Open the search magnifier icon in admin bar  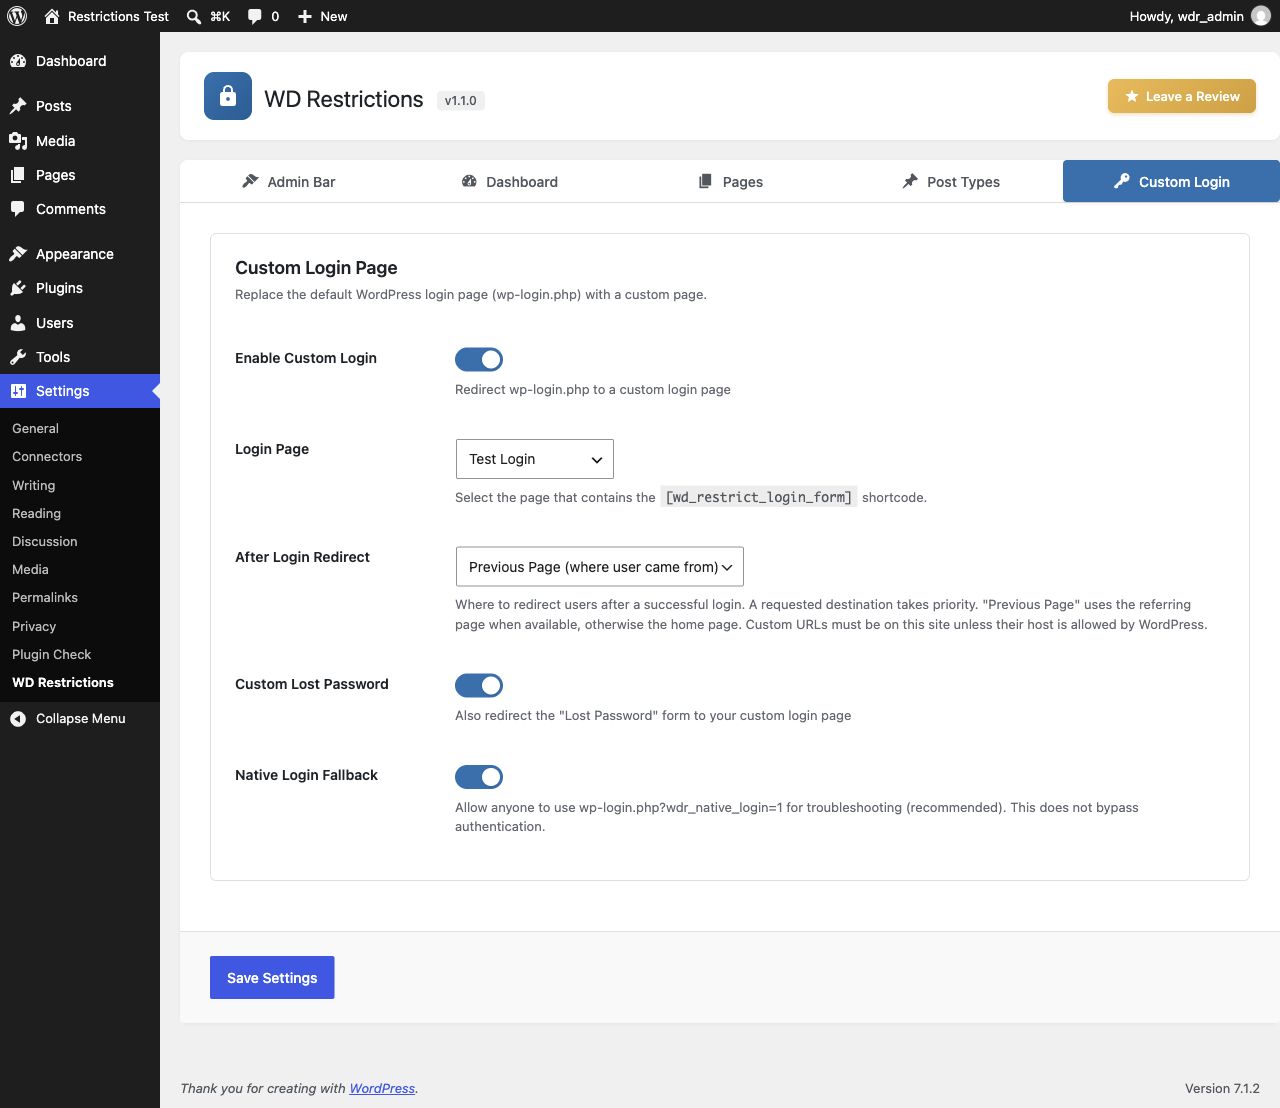click(194, 16)
